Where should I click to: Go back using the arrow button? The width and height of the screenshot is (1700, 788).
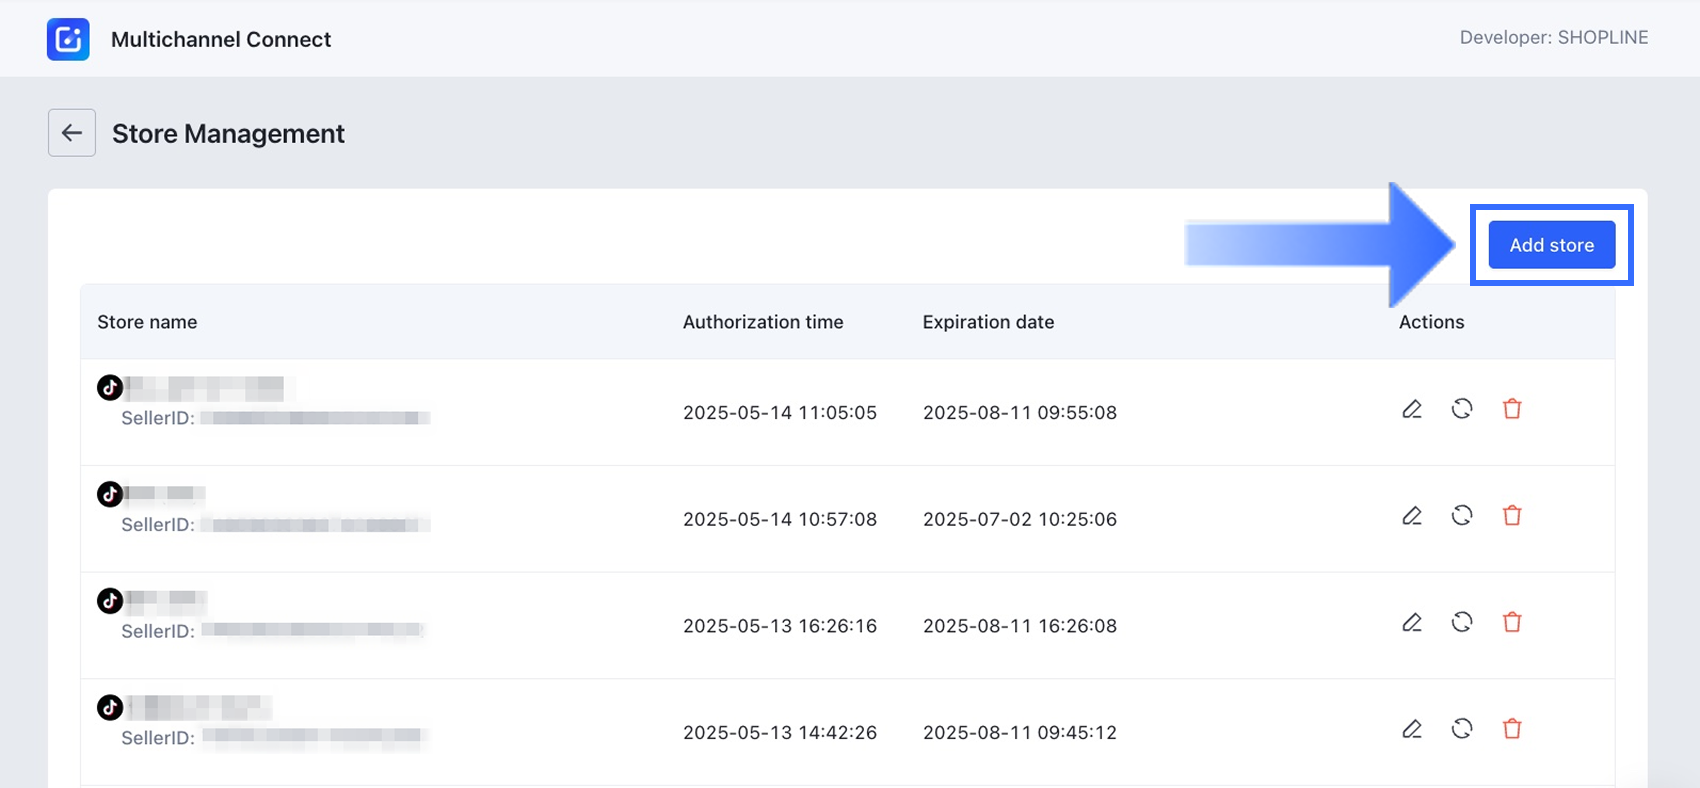click(x=72, y=133)
